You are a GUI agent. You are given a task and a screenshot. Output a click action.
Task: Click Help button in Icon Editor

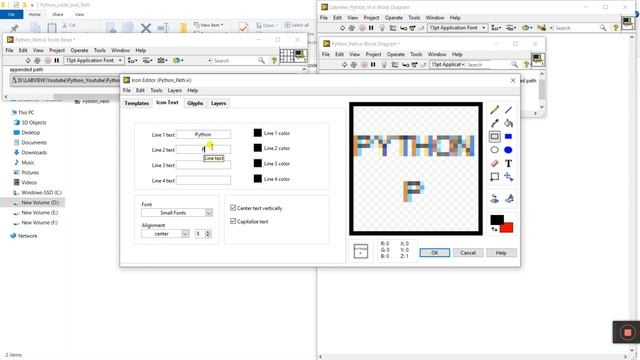[501, 253]
